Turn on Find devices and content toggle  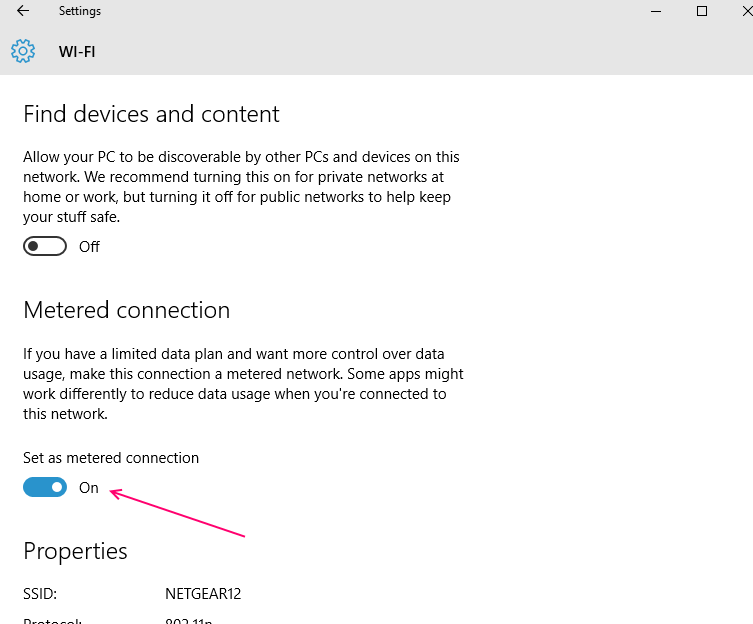(x=45, y=246)
